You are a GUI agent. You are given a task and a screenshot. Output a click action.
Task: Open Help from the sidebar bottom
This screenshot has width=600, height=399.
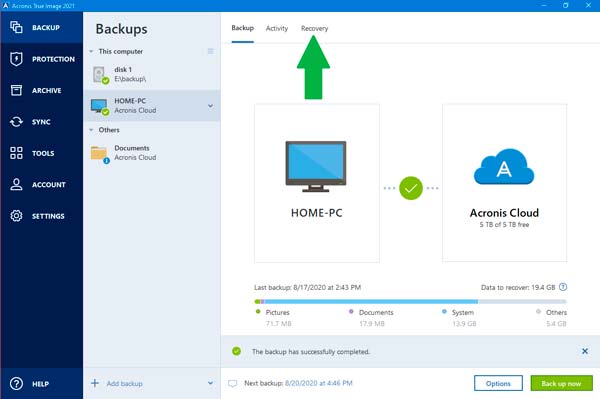[x=41, y=383]
